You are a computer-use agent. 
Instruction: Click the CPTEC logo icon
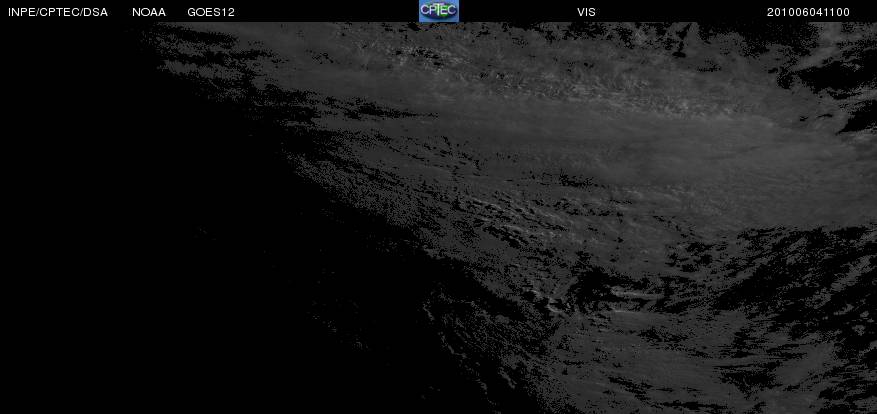439,11
